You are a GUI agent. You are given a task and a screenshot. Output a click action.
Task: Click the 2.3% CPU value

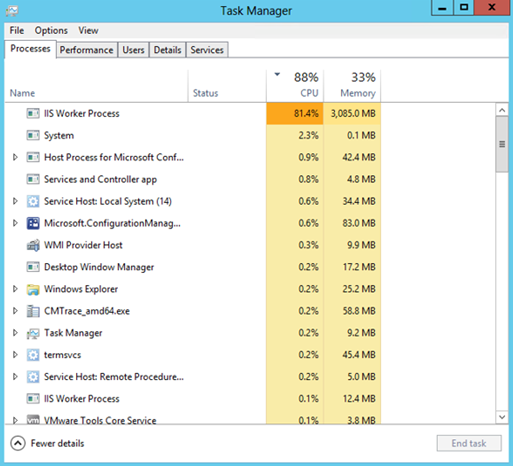[x=308, y=136]
